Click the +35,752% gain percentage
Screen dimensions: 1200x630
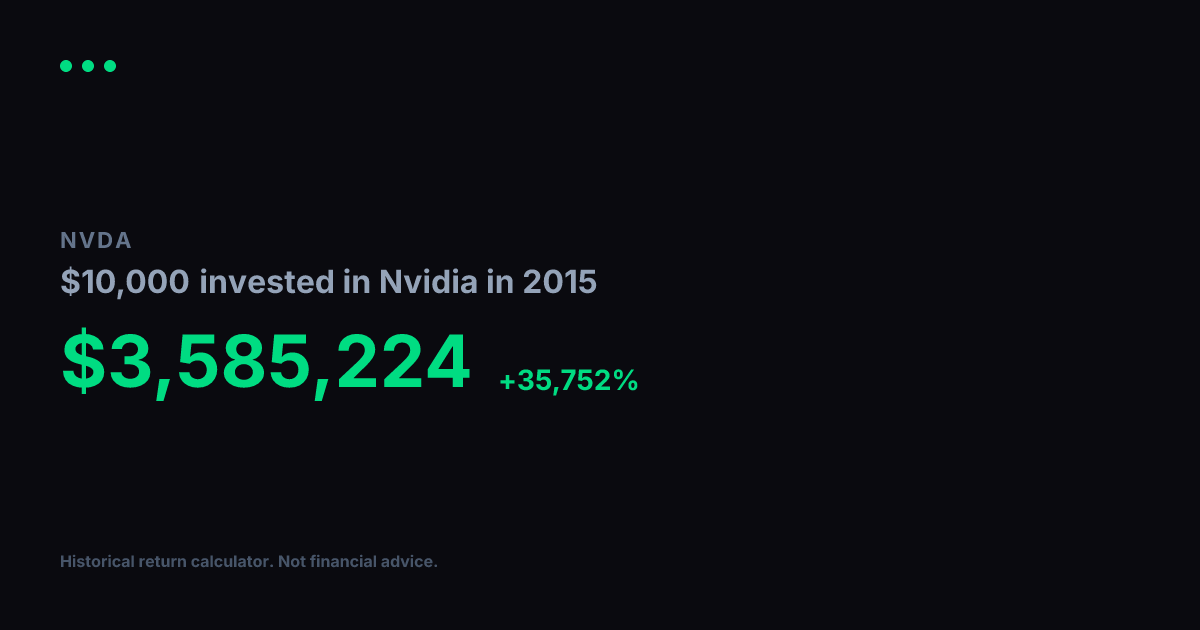568,380
